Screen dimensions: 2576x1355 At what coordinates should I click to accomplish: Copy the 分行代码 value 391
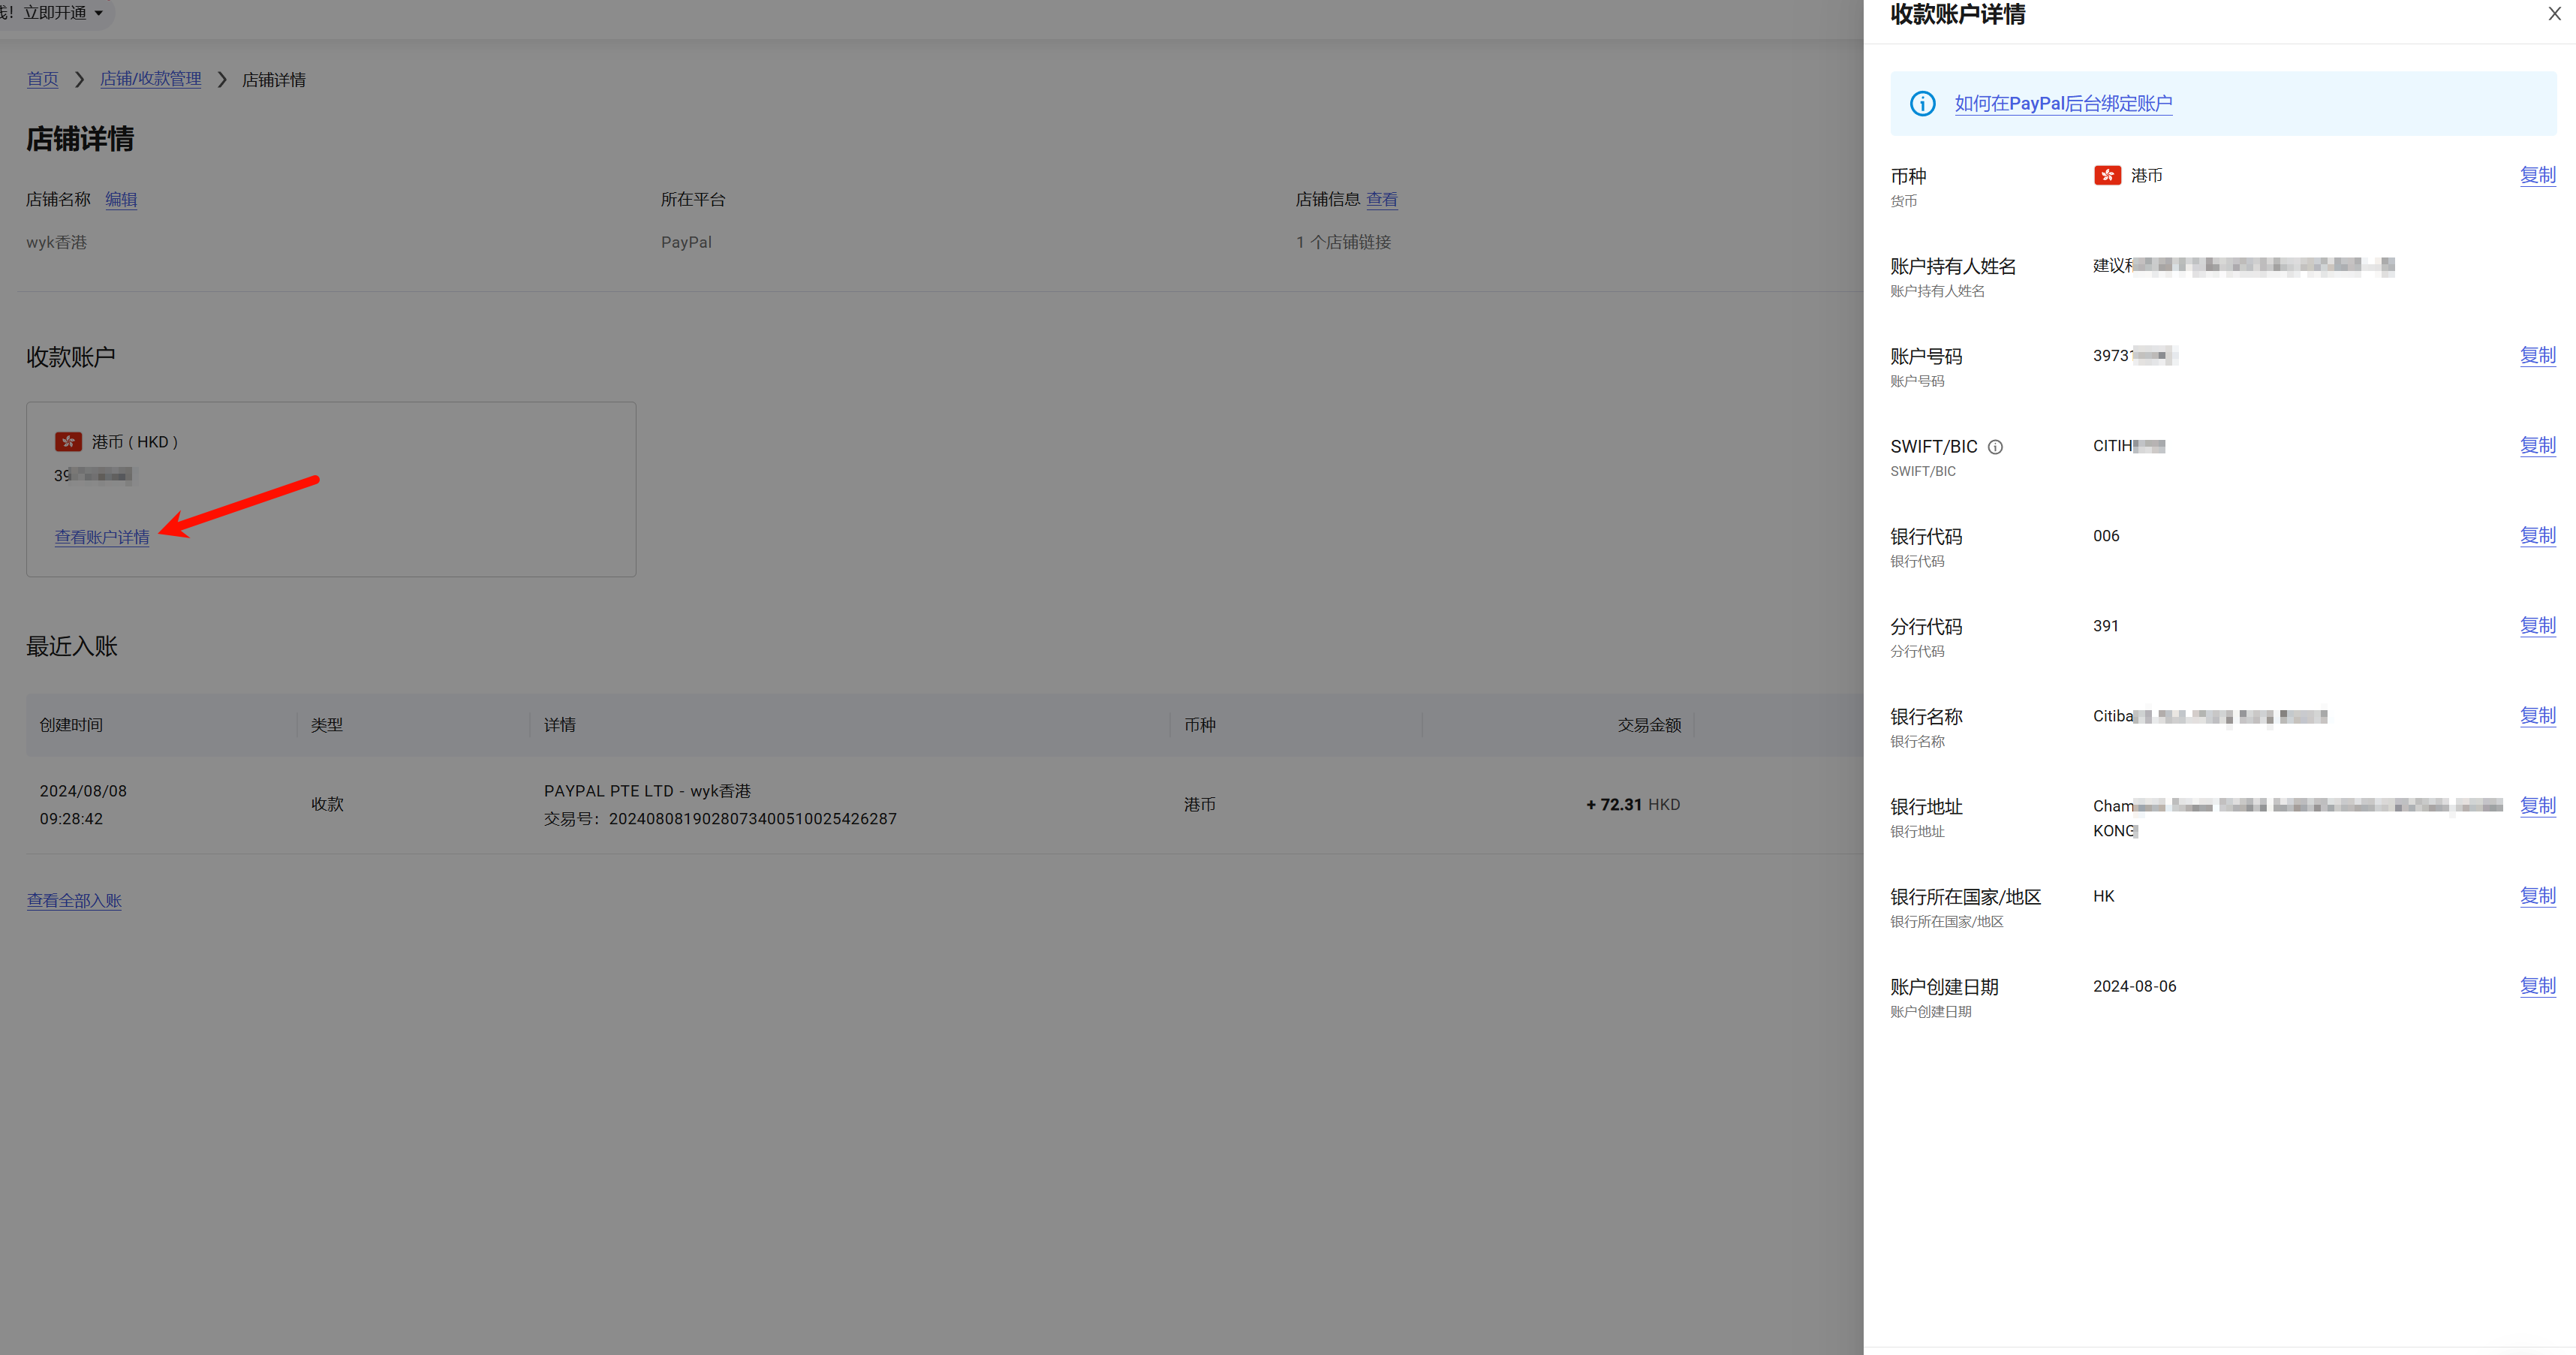(x=2537, y=625)
